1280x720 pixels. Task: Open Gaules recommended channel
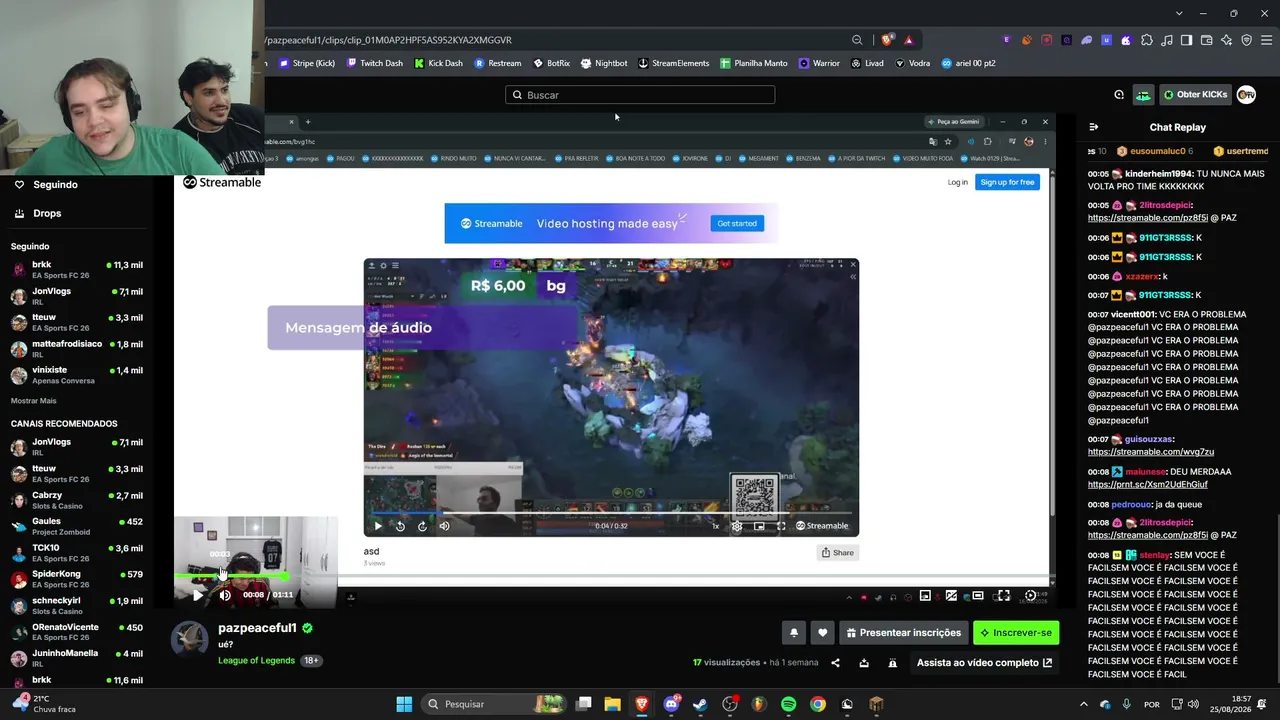tap(76, 526)
